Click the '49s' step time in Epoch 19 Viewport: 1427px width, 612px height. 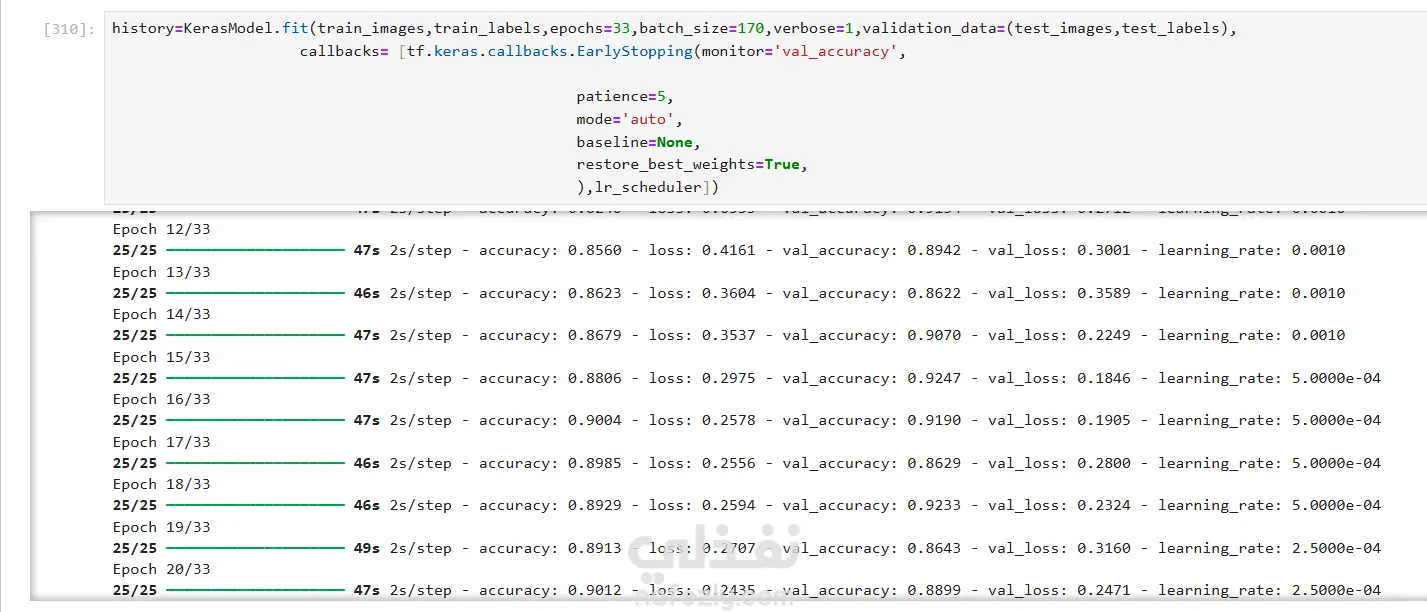tap(367, 548)
